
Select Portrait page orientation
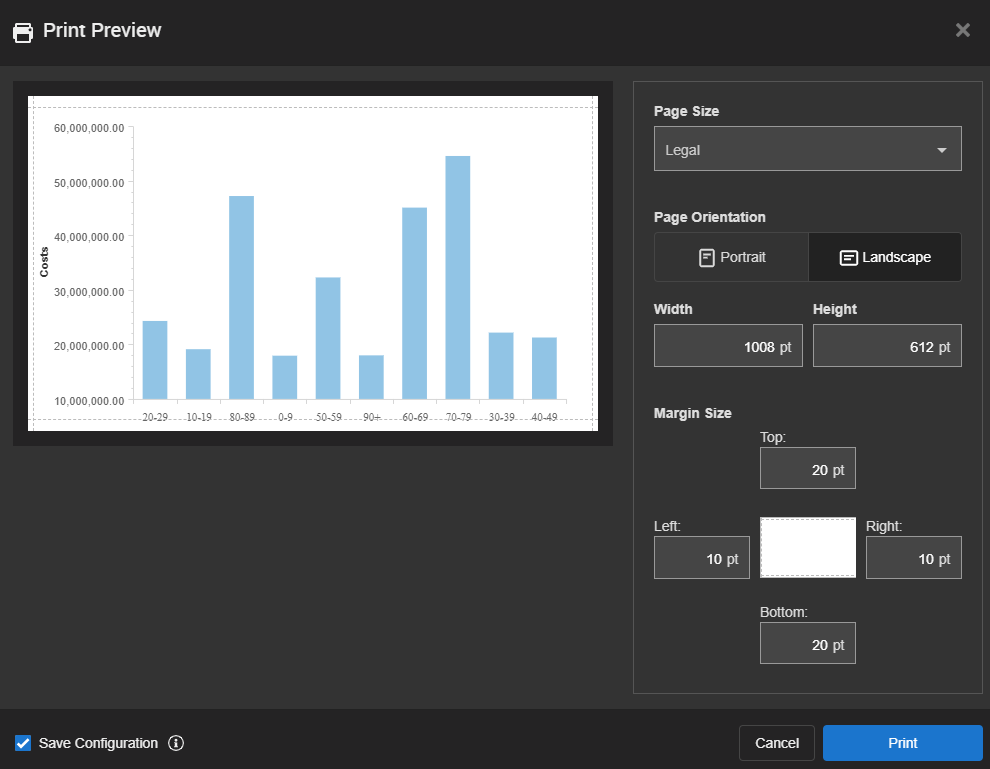coord(731,258)
